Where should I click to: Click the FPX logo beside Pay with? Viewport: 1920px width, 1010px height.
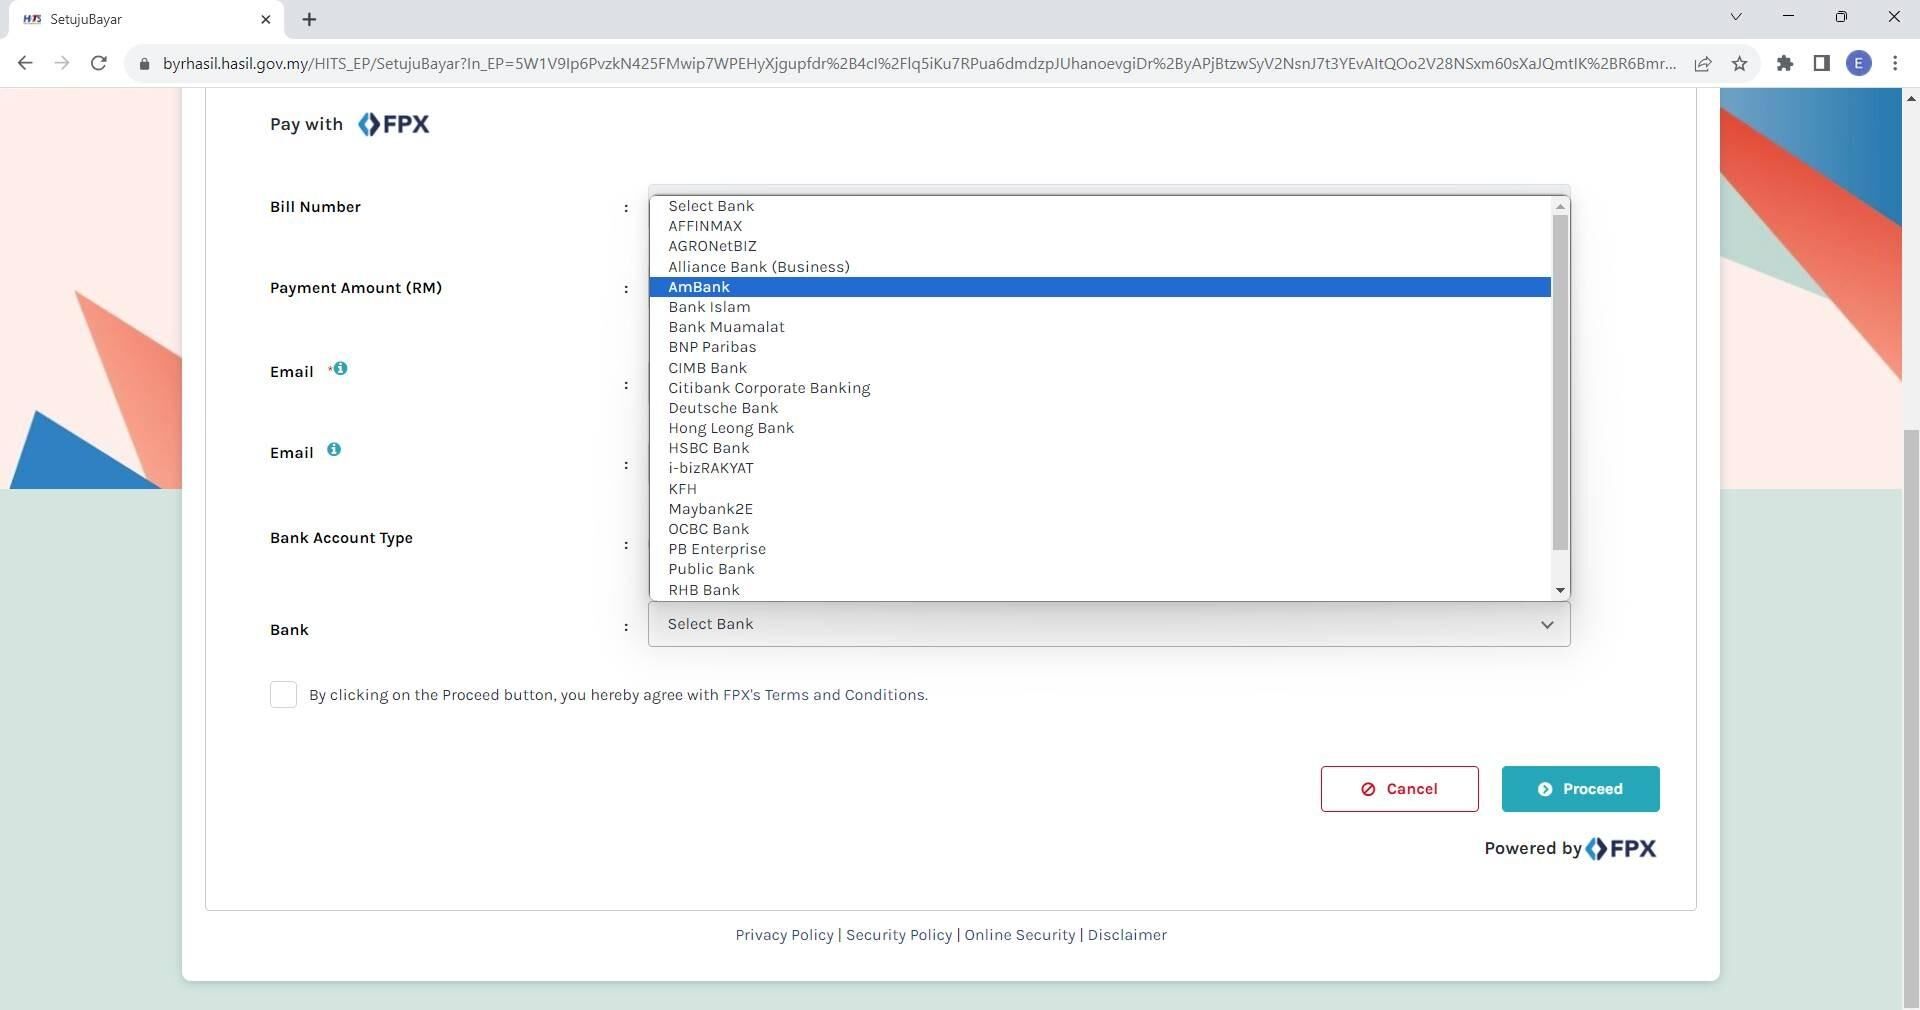click(394, 124)
